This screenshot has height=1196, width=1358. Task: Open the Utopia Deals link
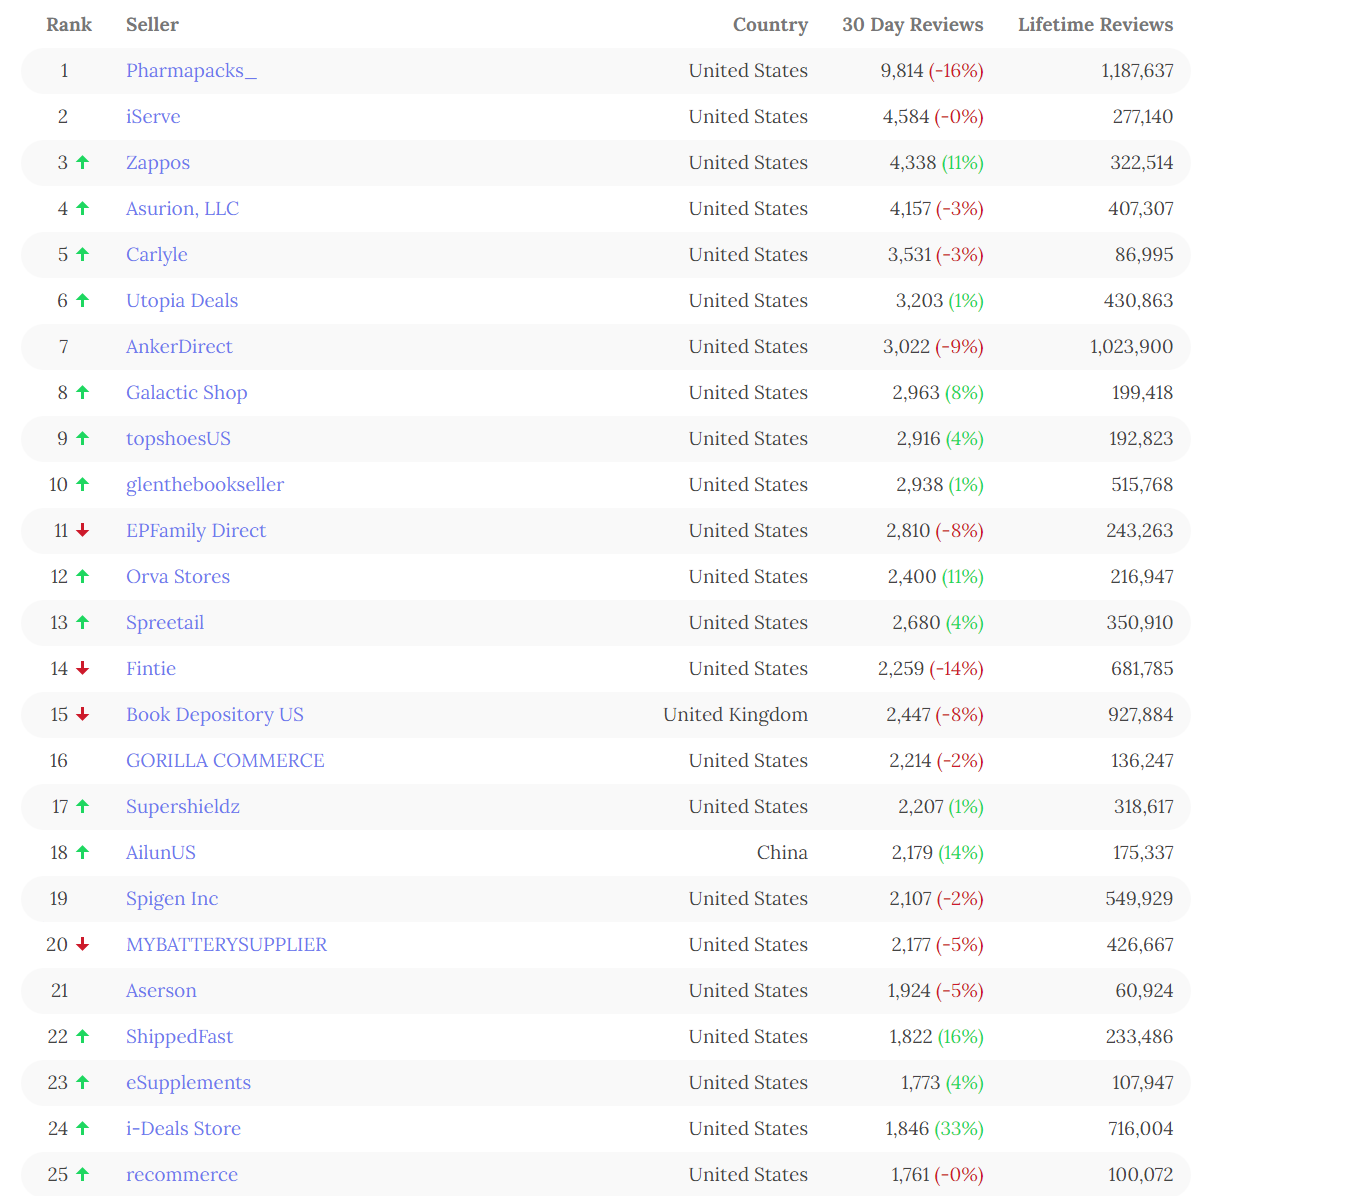pos(182,301)
